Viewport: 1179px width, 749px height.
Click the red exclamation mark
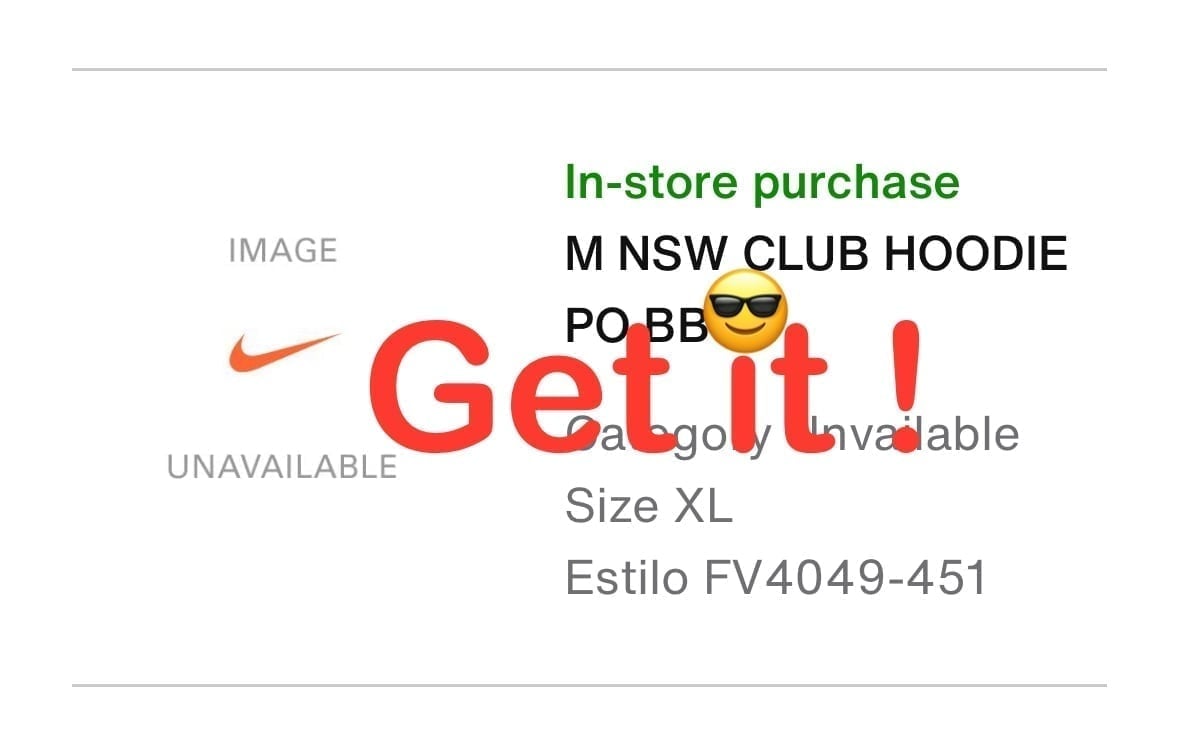906,386
